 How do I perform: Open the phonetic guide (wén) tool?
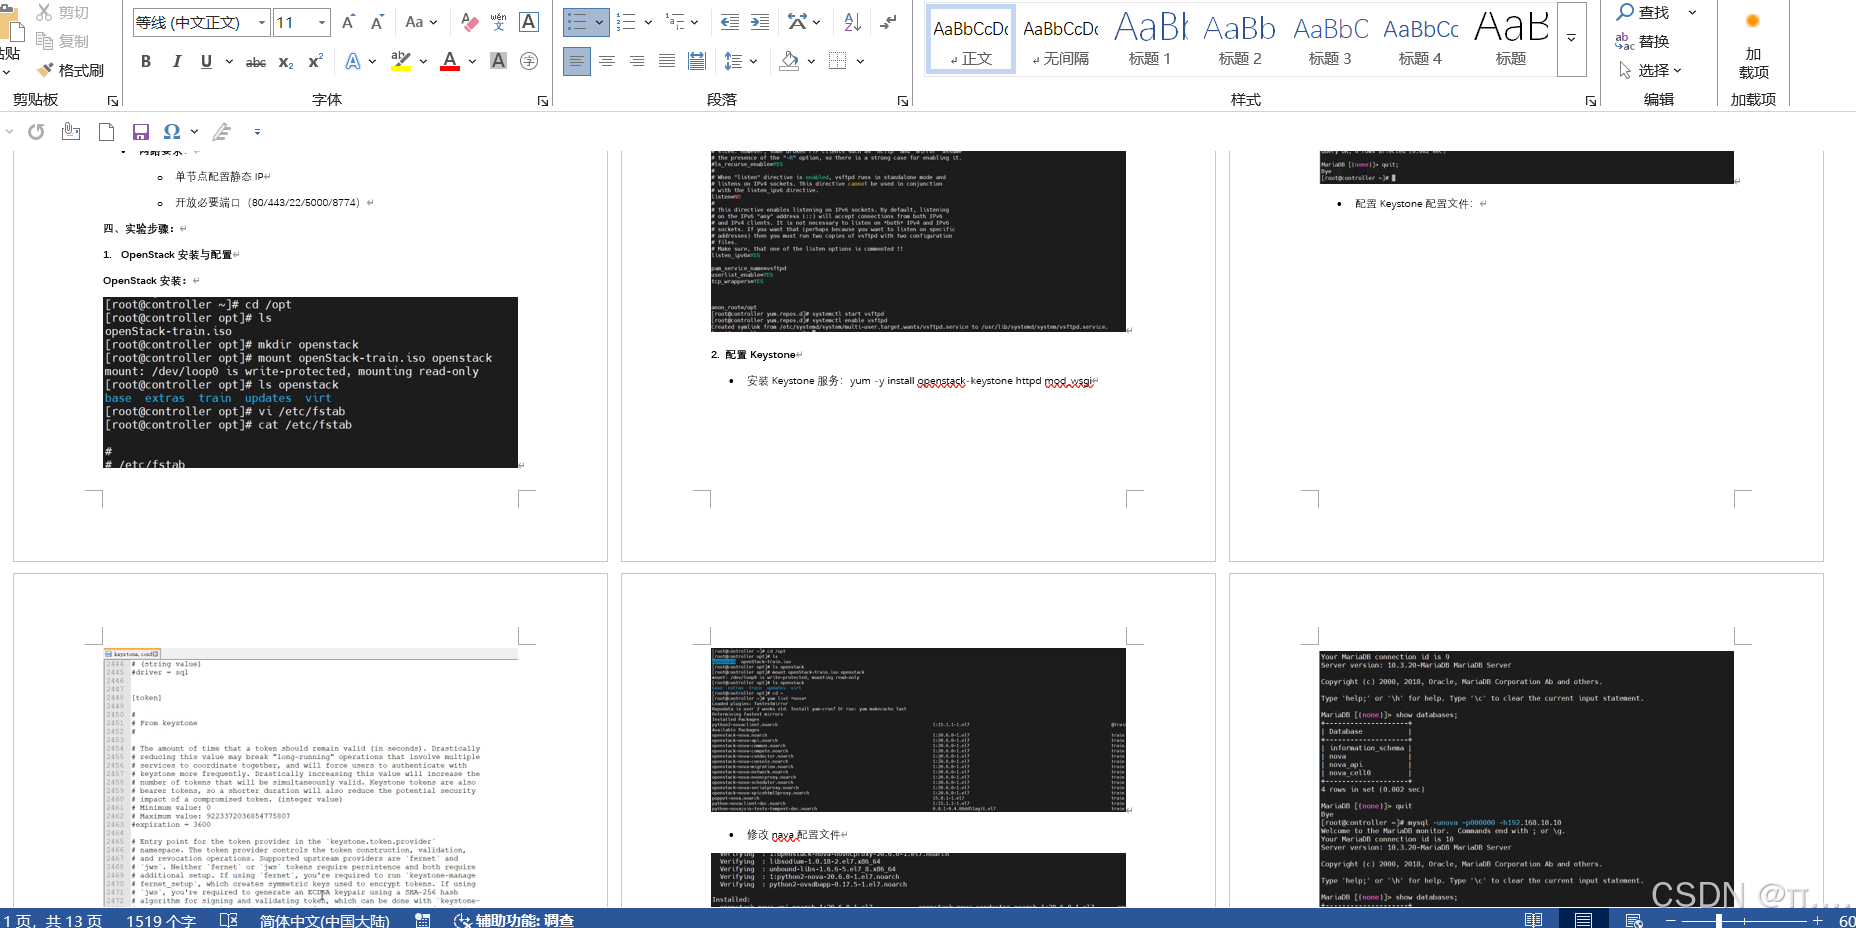[x=498, y=22]
